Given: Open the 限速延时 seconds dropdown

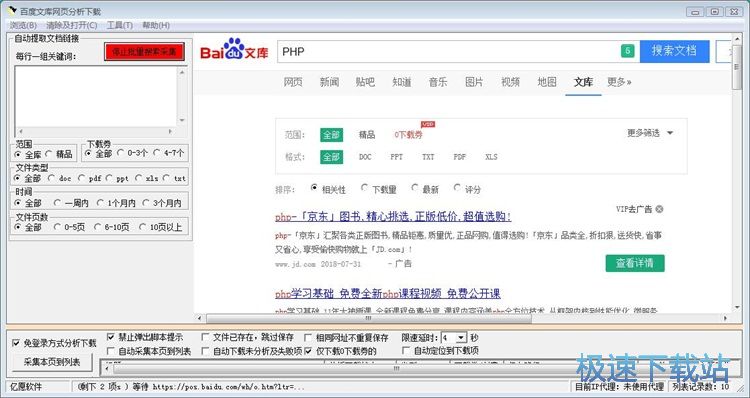Looking at the screenshot, I should point(461,338).
